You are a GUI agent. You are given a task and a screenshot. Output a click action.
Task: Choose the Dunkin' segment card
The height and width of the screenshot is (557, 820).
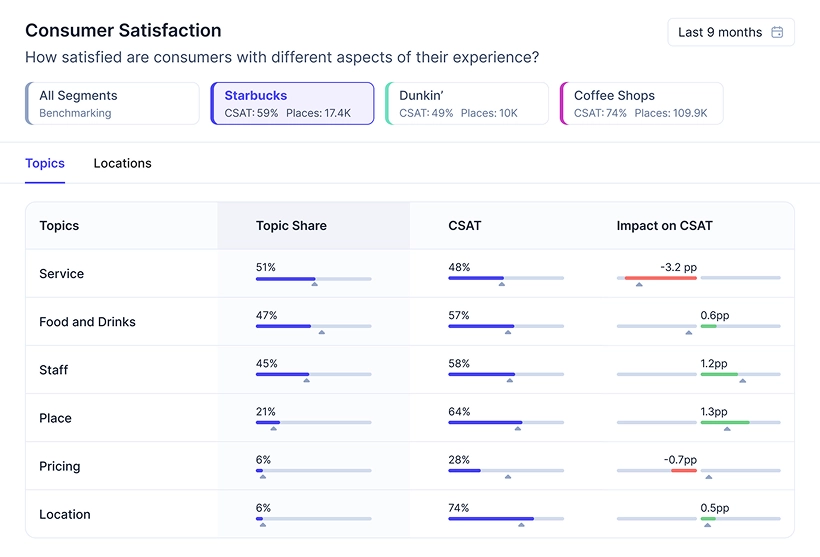pyautogui.click(x=467, y=104)
